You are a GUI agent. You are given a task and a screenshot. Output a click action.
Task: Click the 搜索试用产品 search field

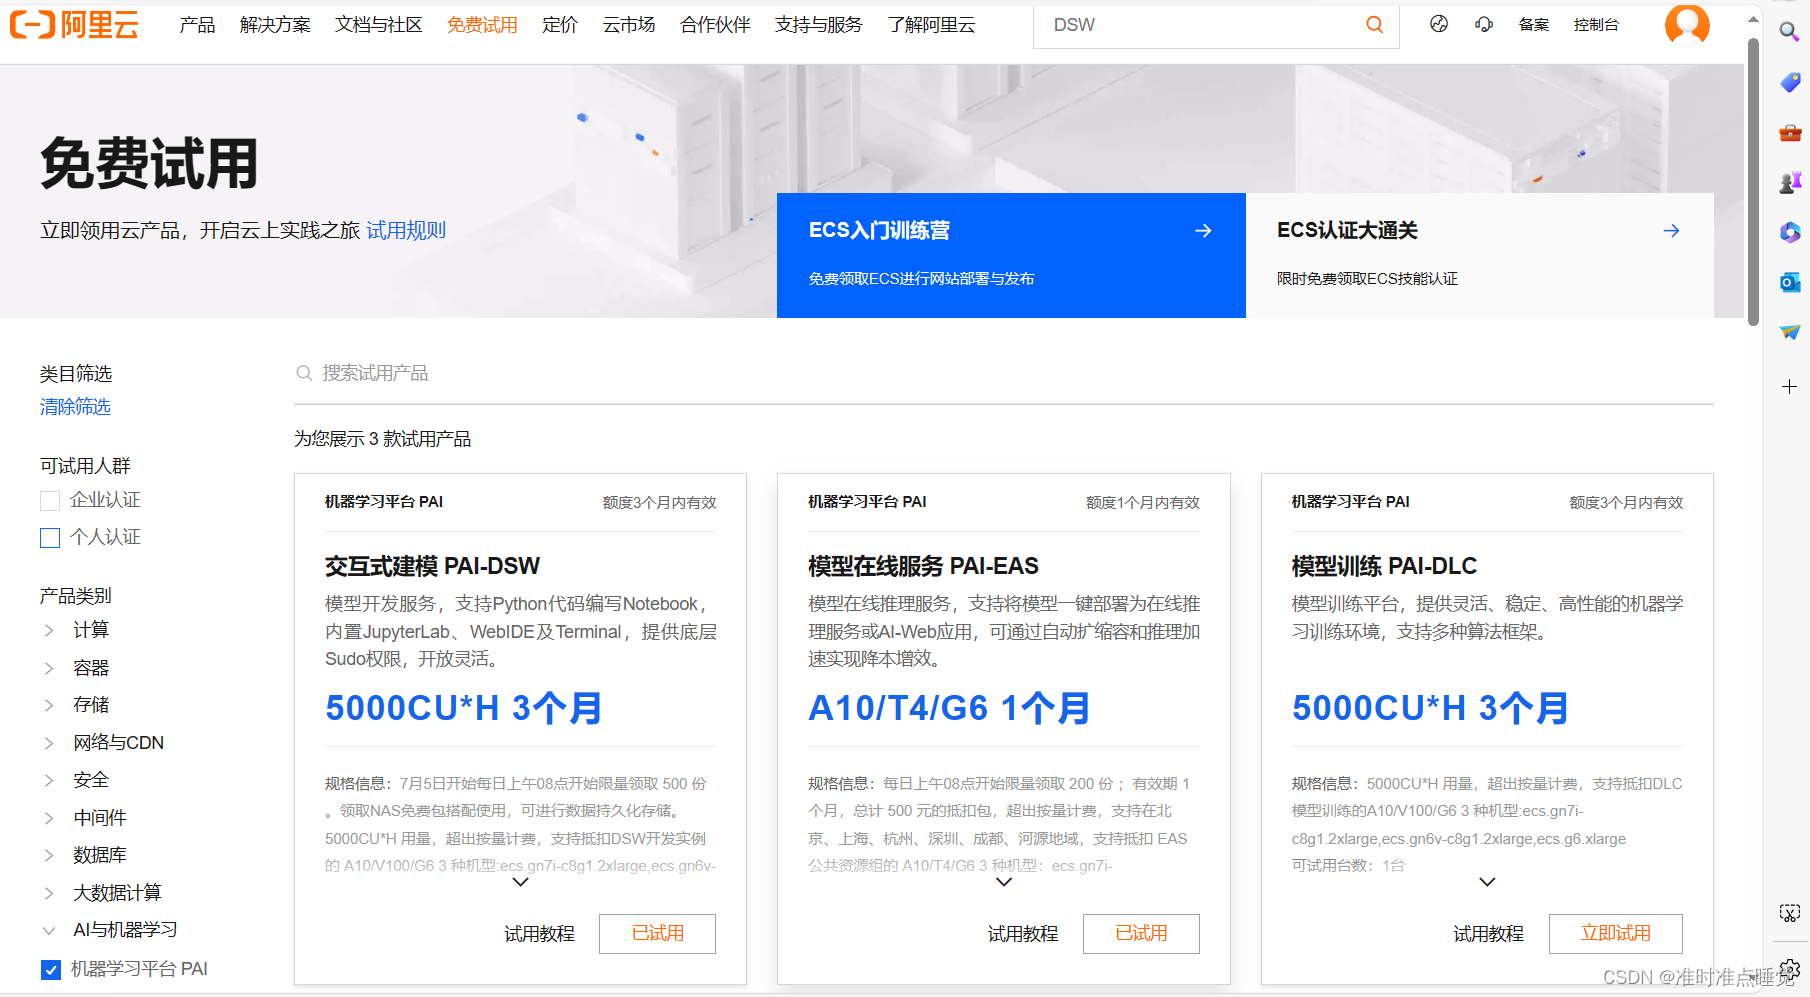(x=1003, y=373)
